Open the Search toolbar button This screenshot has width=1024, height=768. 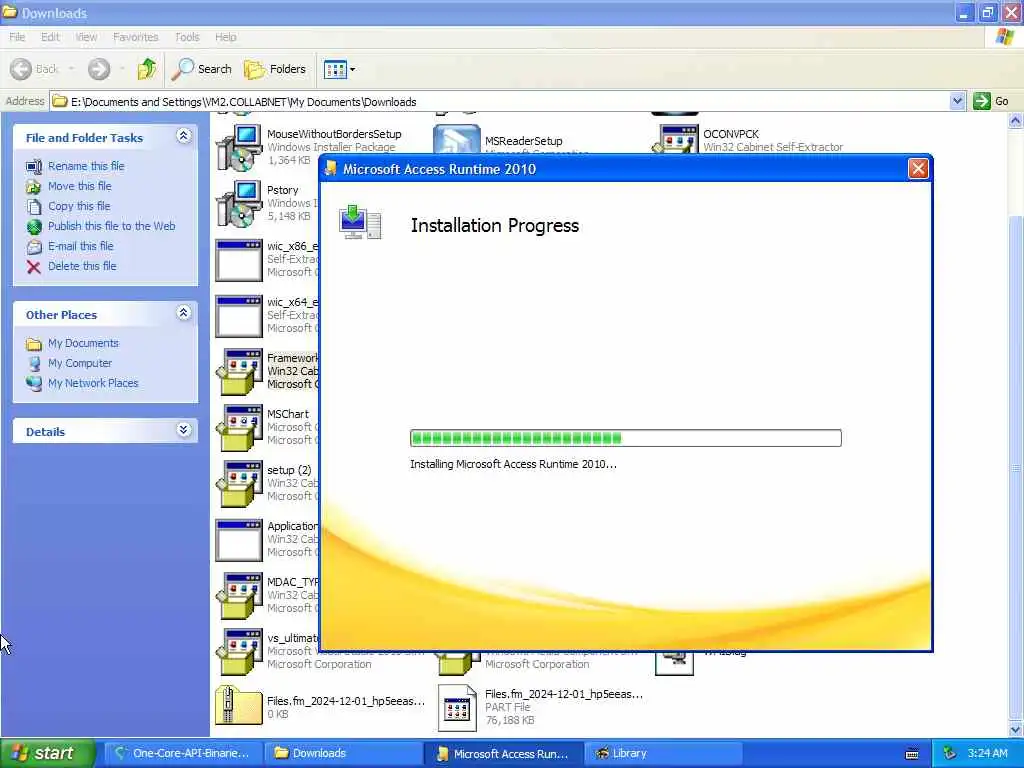click(201, 69)
